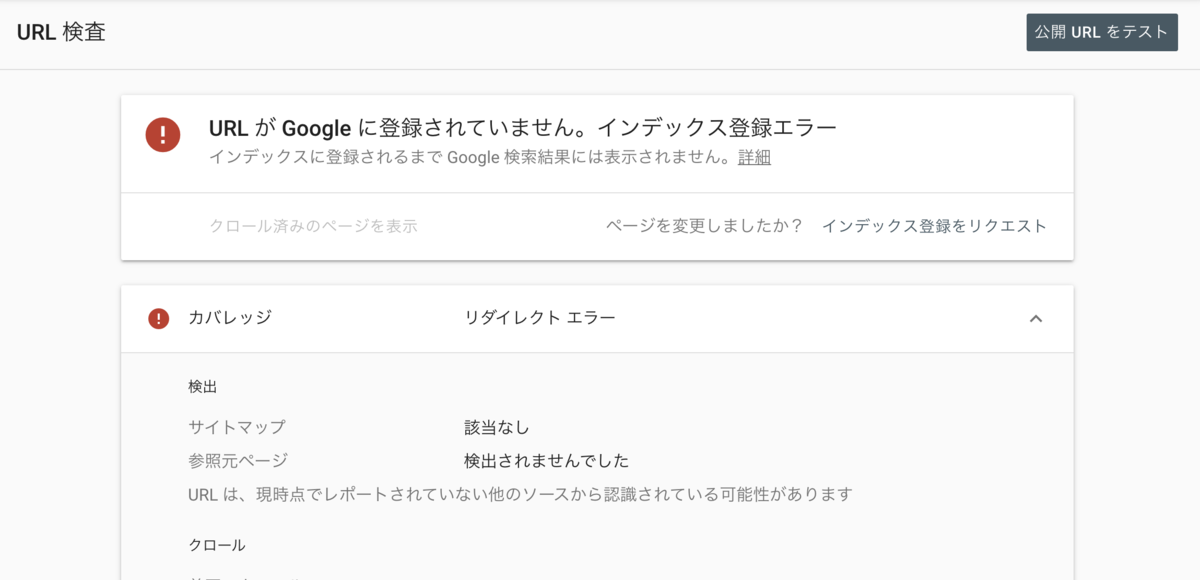Click the リダイレクト エラー status text
The height and width of the screenshot is (580, 1200).
coord(540,318)
